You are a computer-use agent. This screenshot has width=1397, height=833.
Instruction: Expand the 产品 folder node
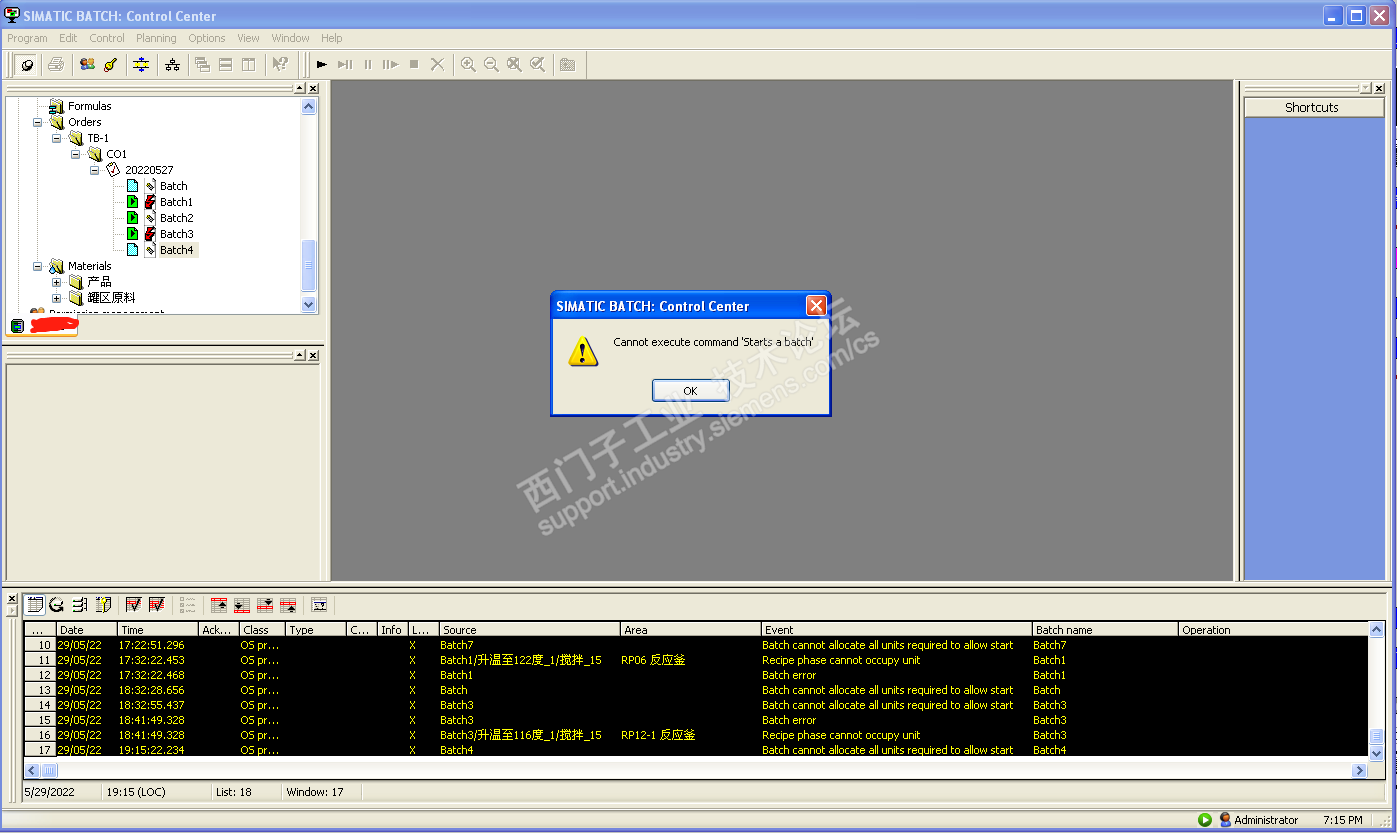point(57,282)
